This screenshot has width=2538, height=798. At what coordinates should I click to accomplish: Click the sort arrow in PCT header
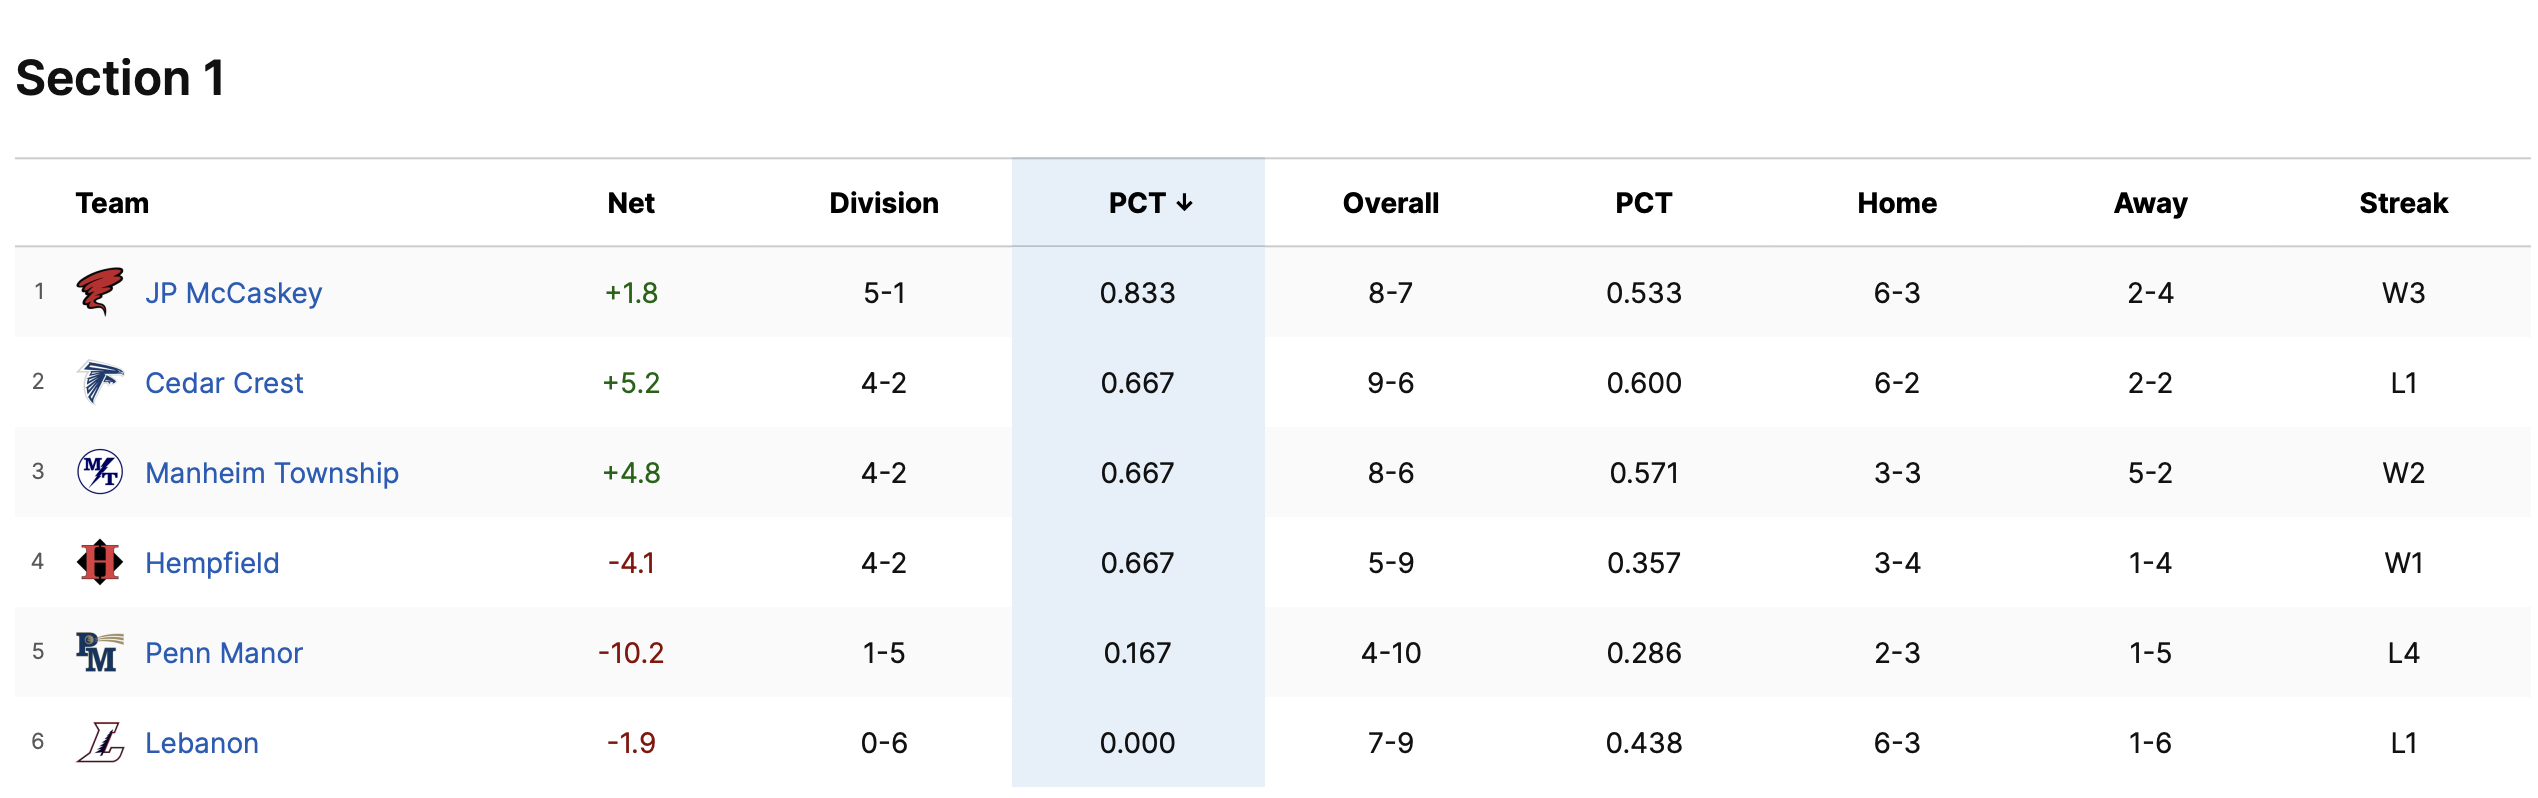(x=1185, y=203)
